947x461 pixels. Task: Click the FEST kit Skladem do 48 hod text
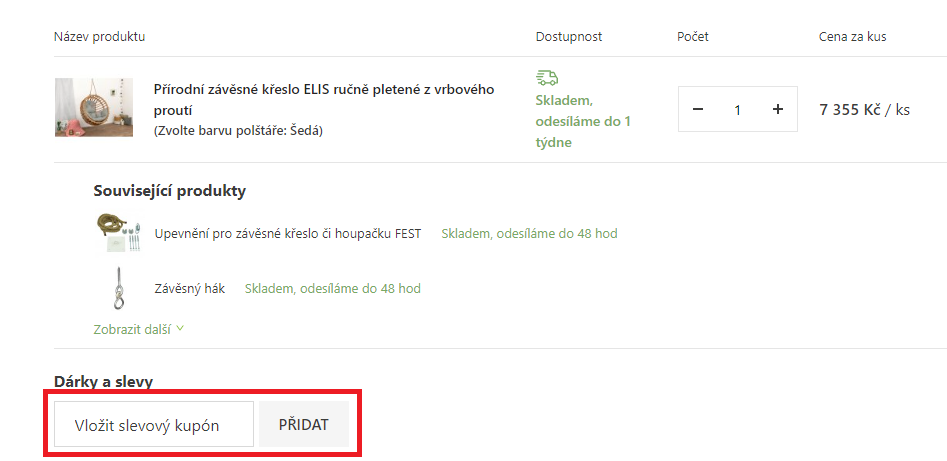click(x=529, y=234)
